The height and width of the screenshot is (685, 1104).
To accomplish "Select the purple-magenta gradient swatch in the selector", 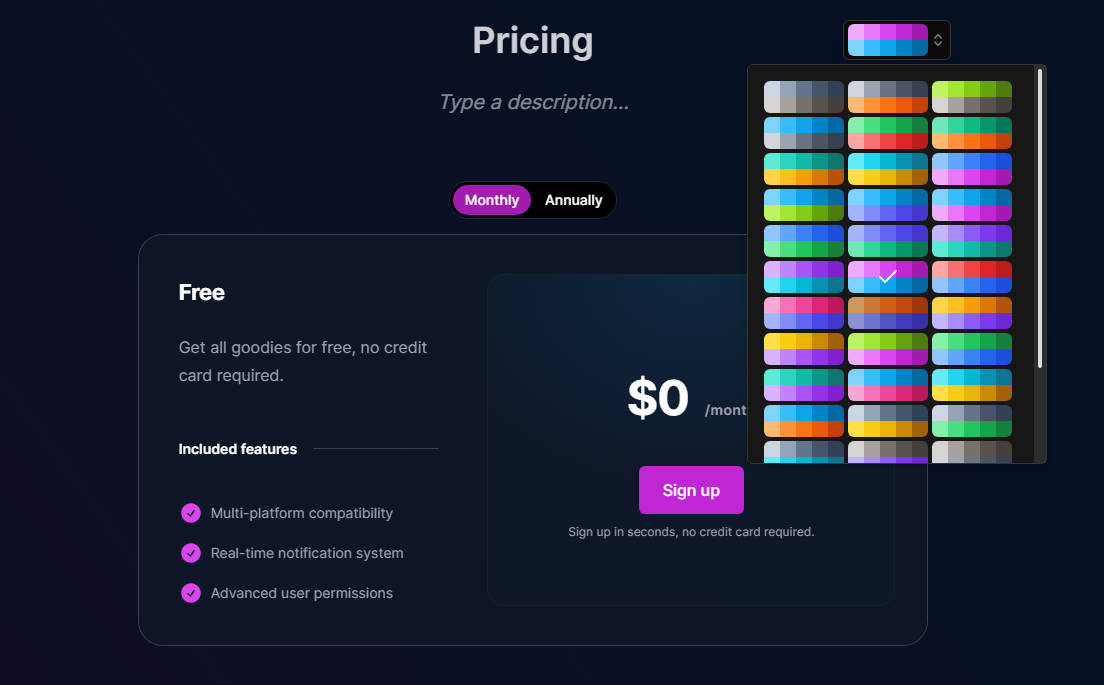I will (889, 40).
